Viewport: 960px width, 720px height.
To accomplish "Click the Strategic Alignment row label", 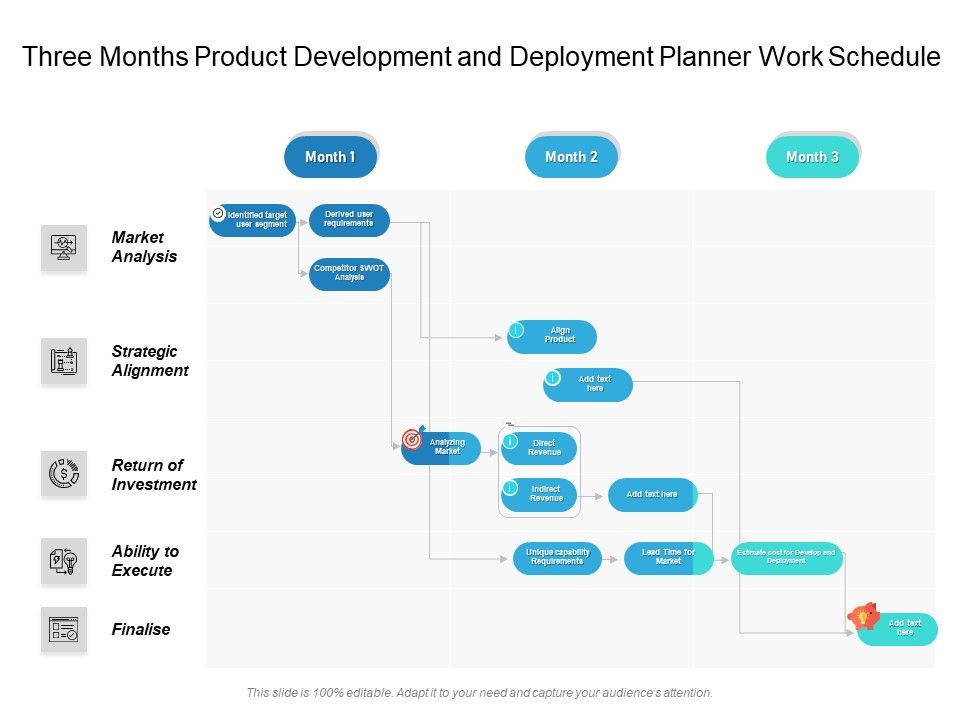I will click(150, 361).
